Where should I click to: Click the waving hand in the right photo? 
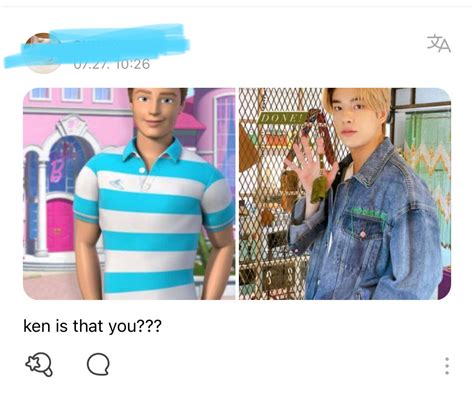pyautogui.click(x=308, y=158)
